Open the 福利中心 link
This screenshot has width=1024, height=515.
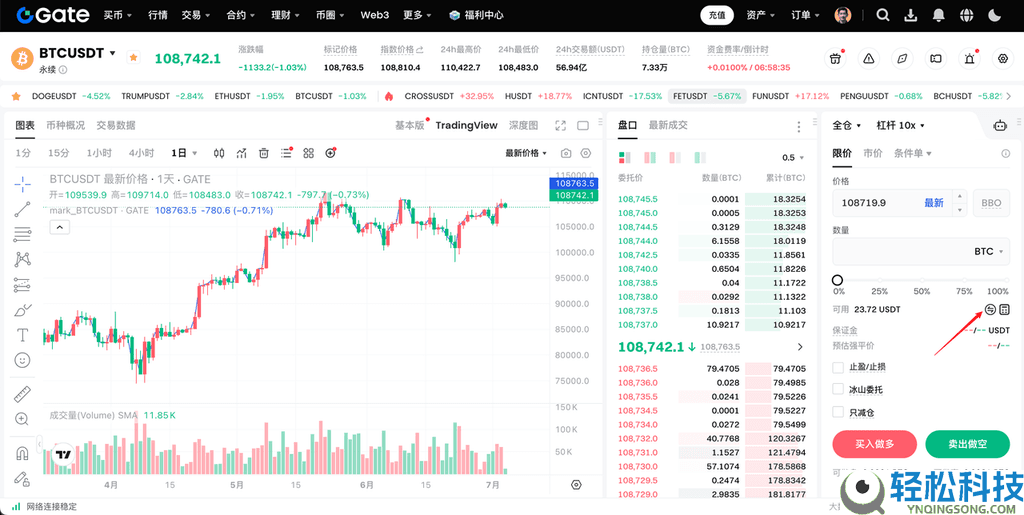476,15
